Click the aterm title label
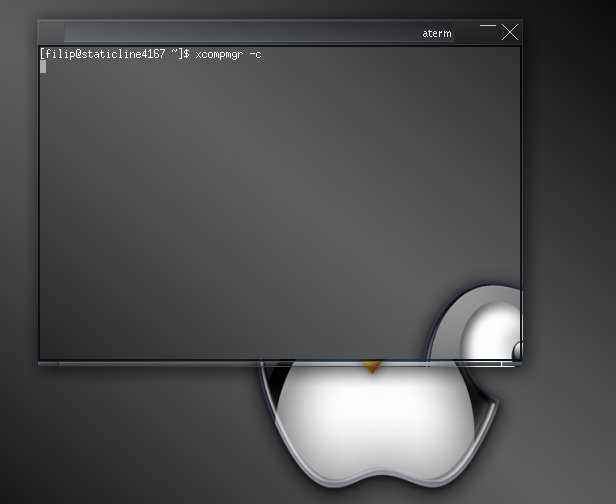The height and width of the screenshot is (504, 616). (x=436, y=34)
